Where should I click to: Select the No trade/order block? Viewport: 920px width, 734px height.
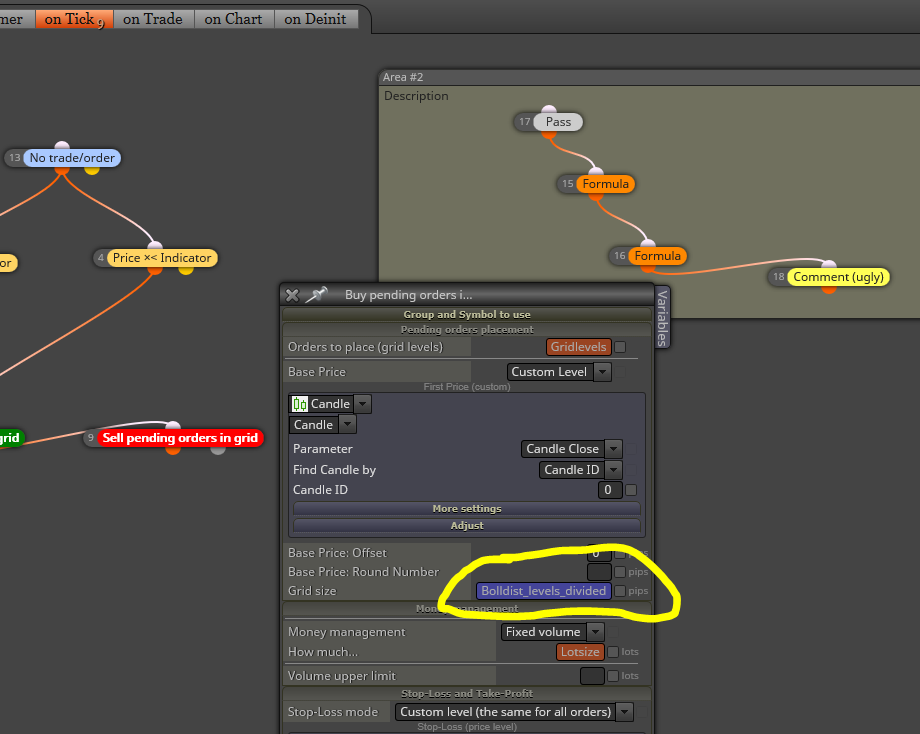point(72,158)
